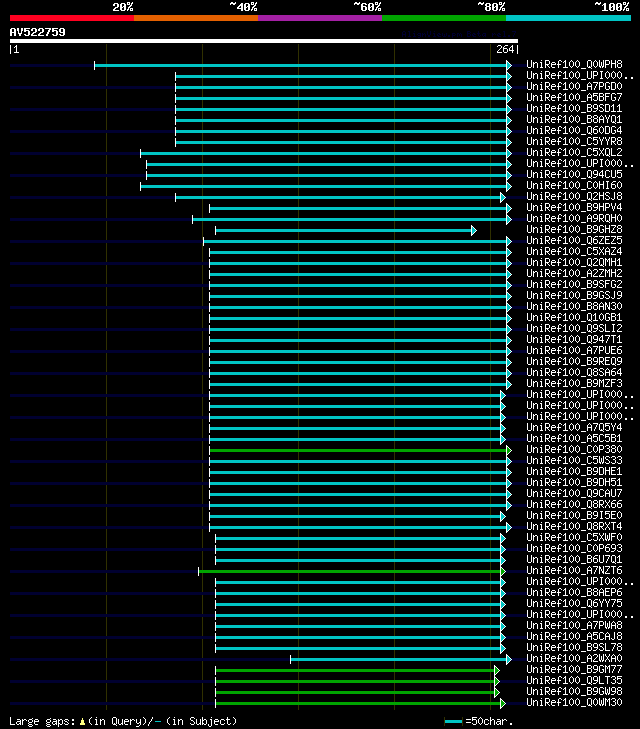Click the green ~80% legend color segment

tap(444, 18)
